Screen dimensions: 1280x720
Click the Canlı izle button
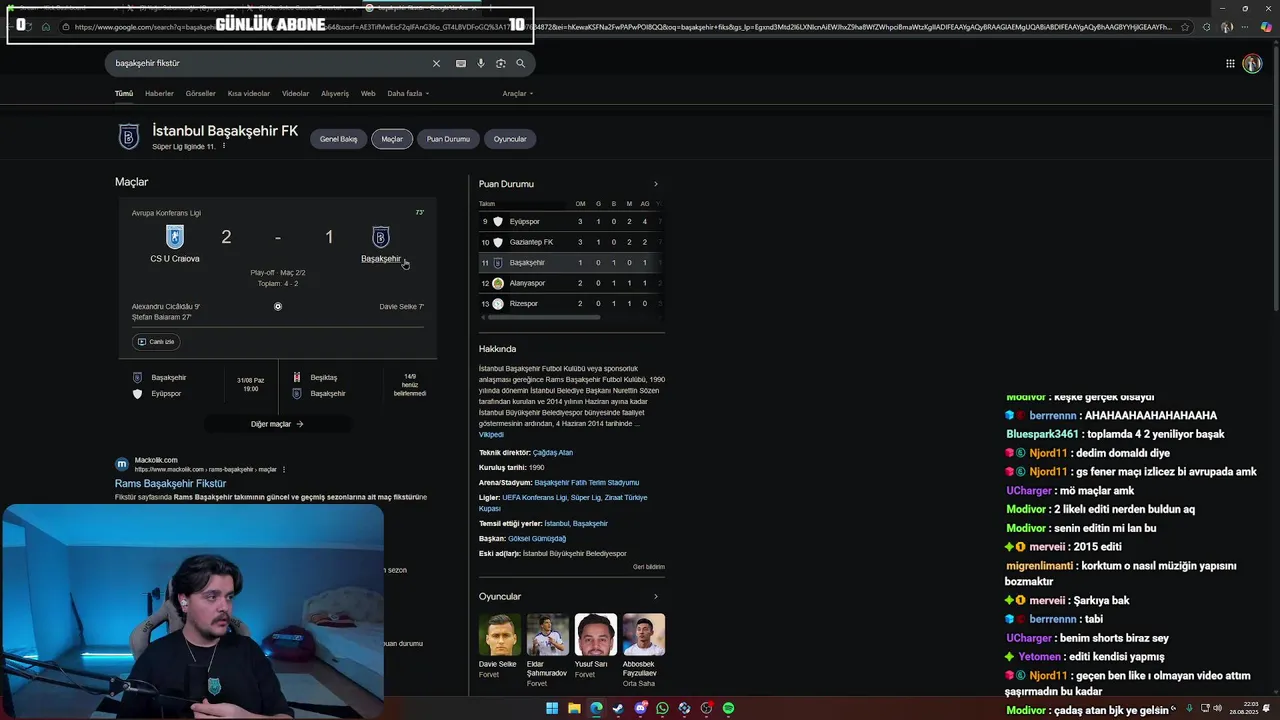point(156,342)
